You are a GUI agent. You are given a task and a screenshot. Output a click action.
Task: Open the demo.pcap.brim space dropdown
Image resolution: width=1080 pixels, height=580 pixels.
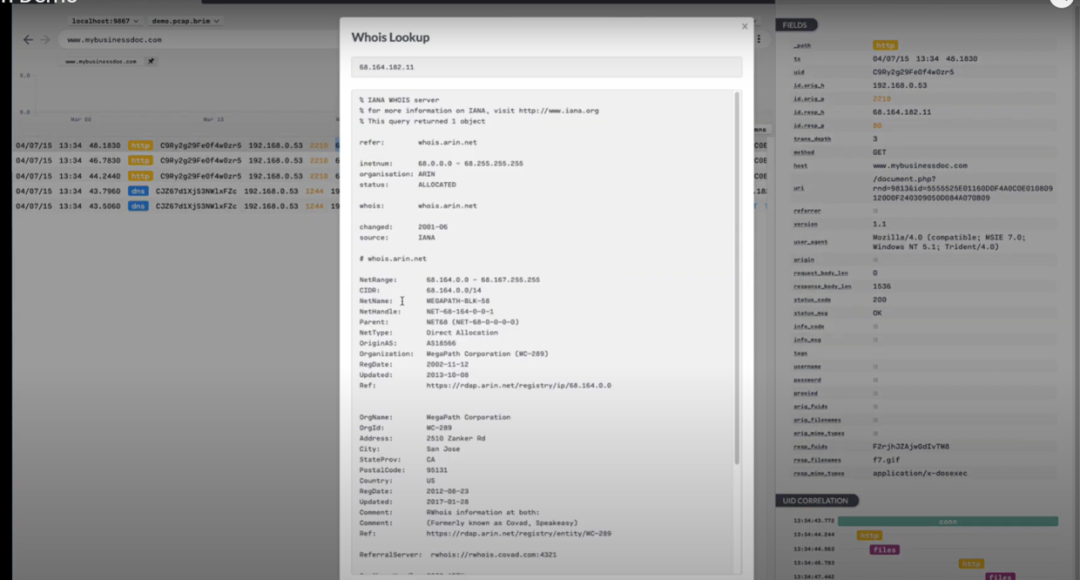pyautogui.click(x=185, y=21)
